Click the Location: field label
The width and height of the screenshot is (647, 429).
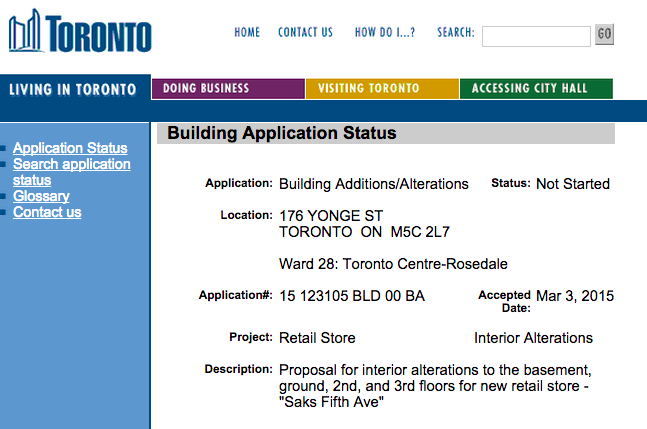(x=246, y=215)
